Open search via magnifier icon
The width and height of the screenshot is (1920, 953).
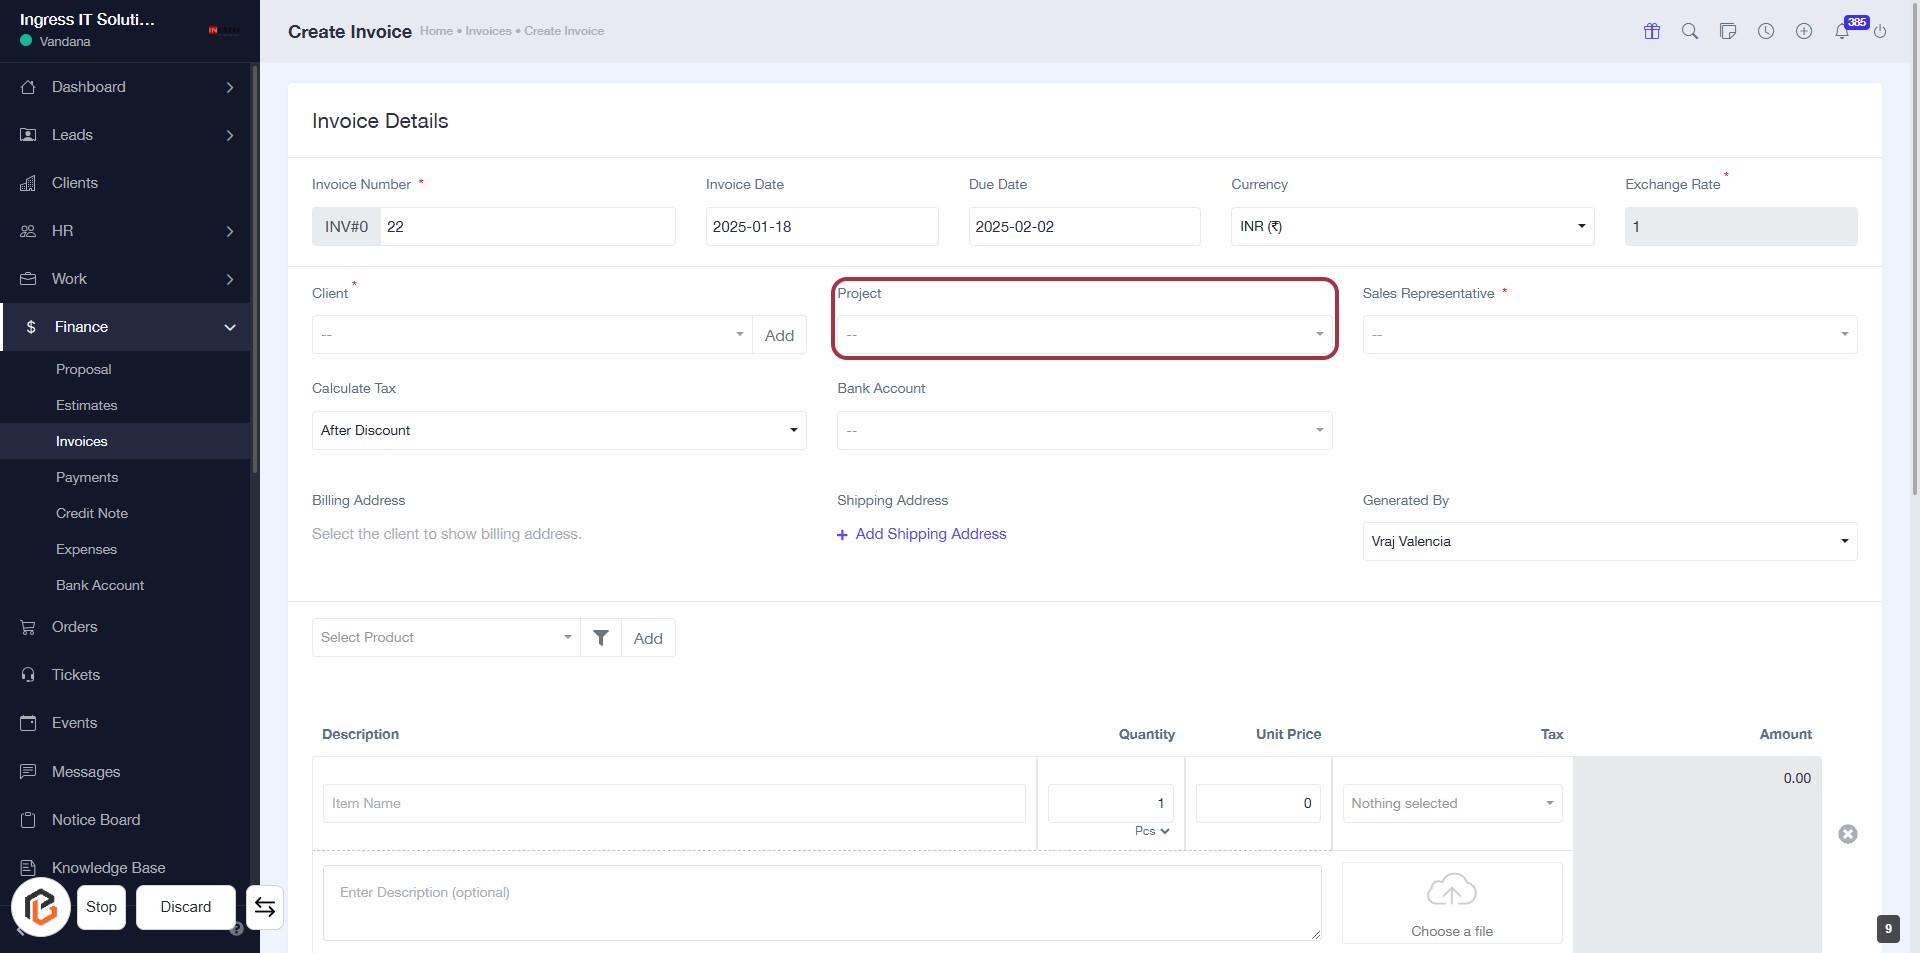pyautogui.click(x=1690, y=31)
